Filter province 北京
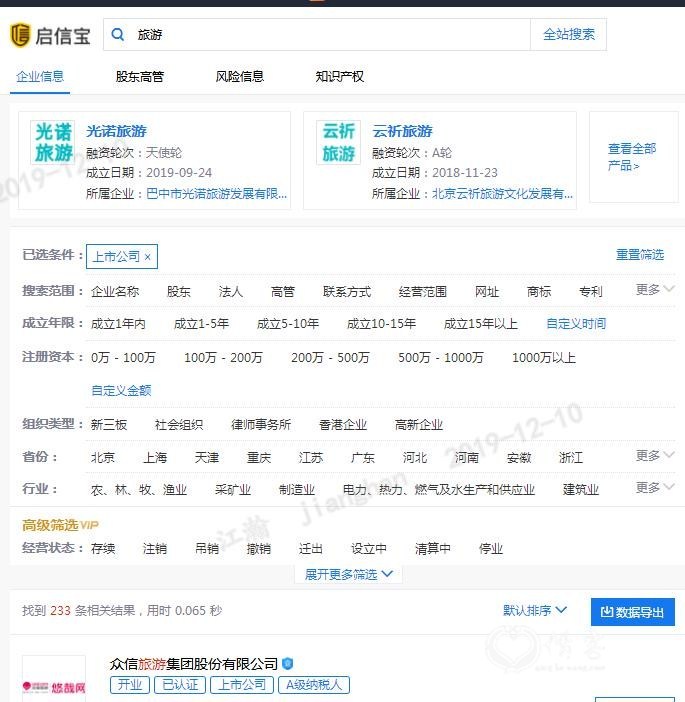The height and width of the screenshot is (702, 685). 103,458
